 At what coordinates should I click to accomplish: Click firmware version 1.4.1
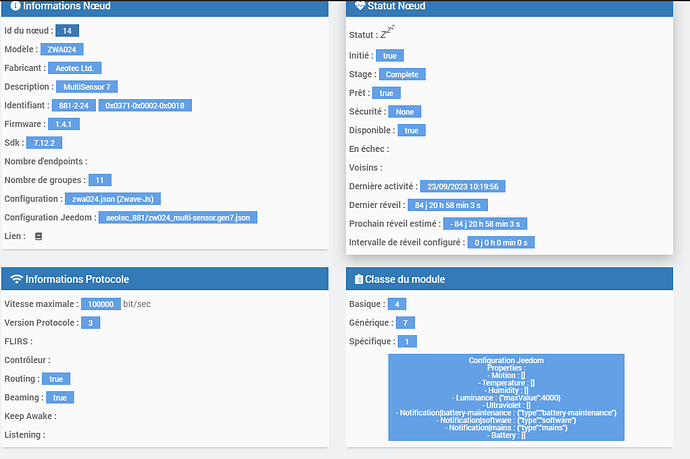(x=64, y=124)
